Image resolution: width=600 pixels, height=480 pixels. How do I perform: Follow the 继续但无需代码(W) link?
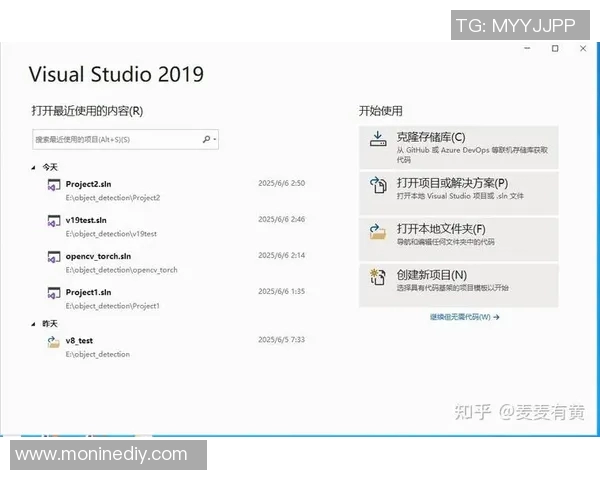point(465,317)
